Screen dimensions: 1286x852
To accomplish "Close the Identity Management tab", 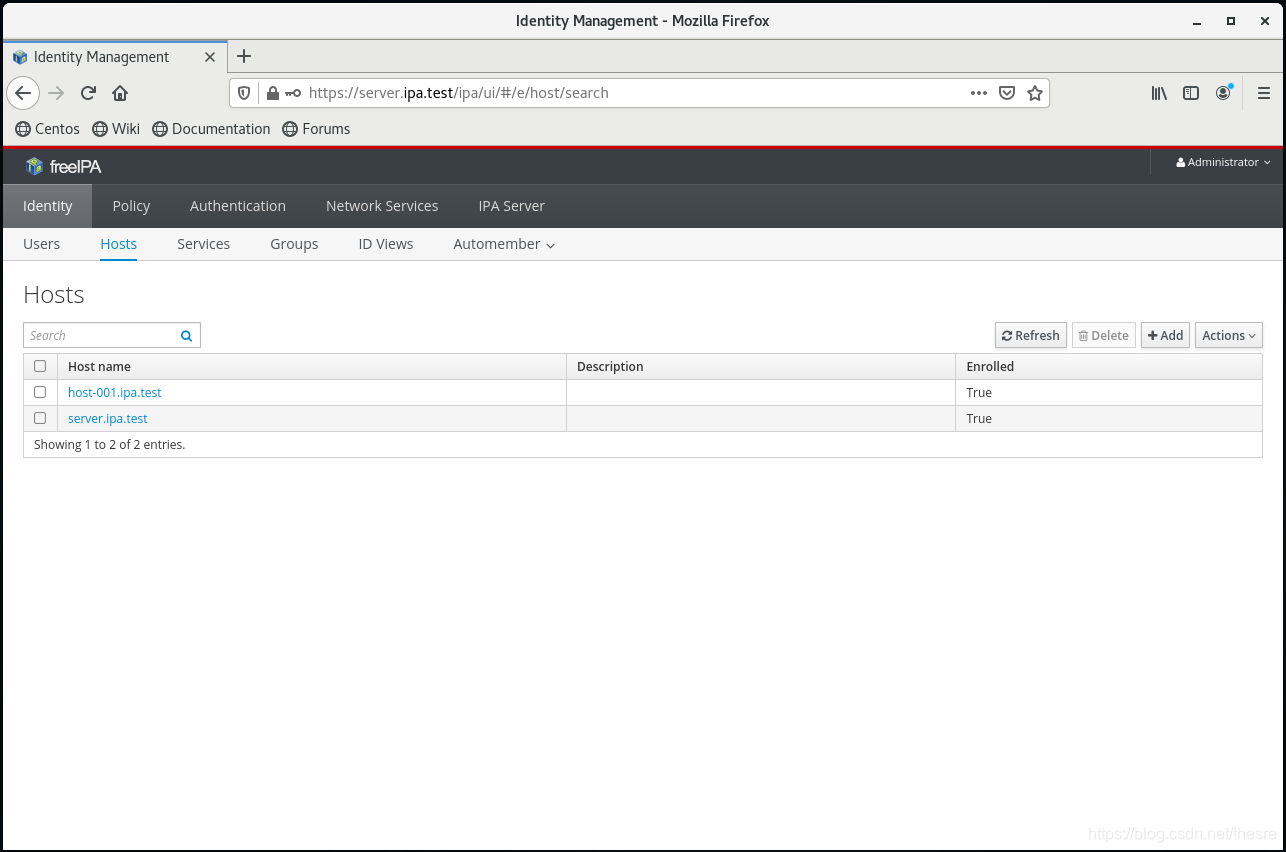I will click(210, 57).
